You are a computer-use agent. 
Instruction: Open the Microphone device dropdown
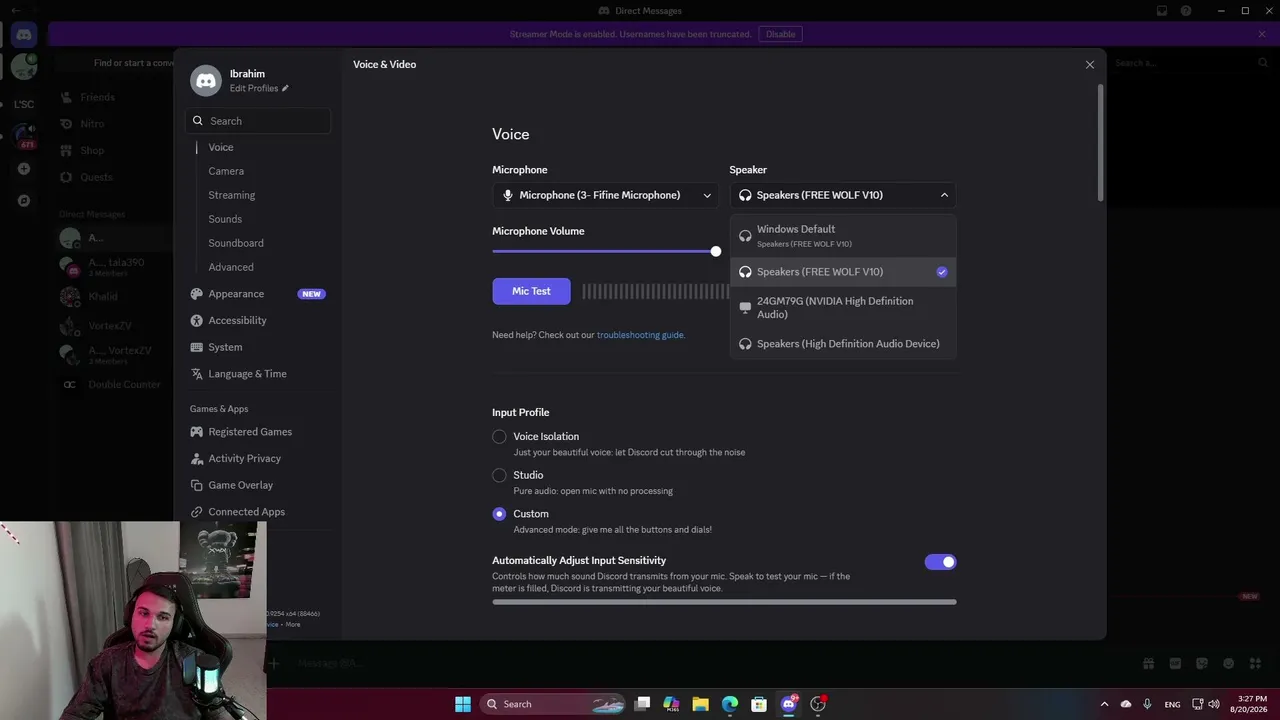[x=605, y=195]
